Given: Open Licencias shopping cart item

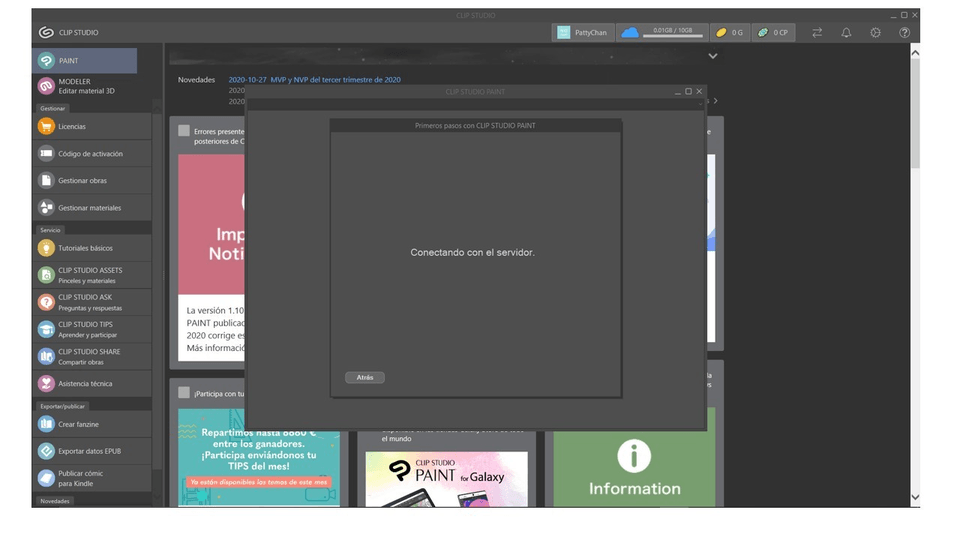Looking at the screenshot, I should pos(84,127).
